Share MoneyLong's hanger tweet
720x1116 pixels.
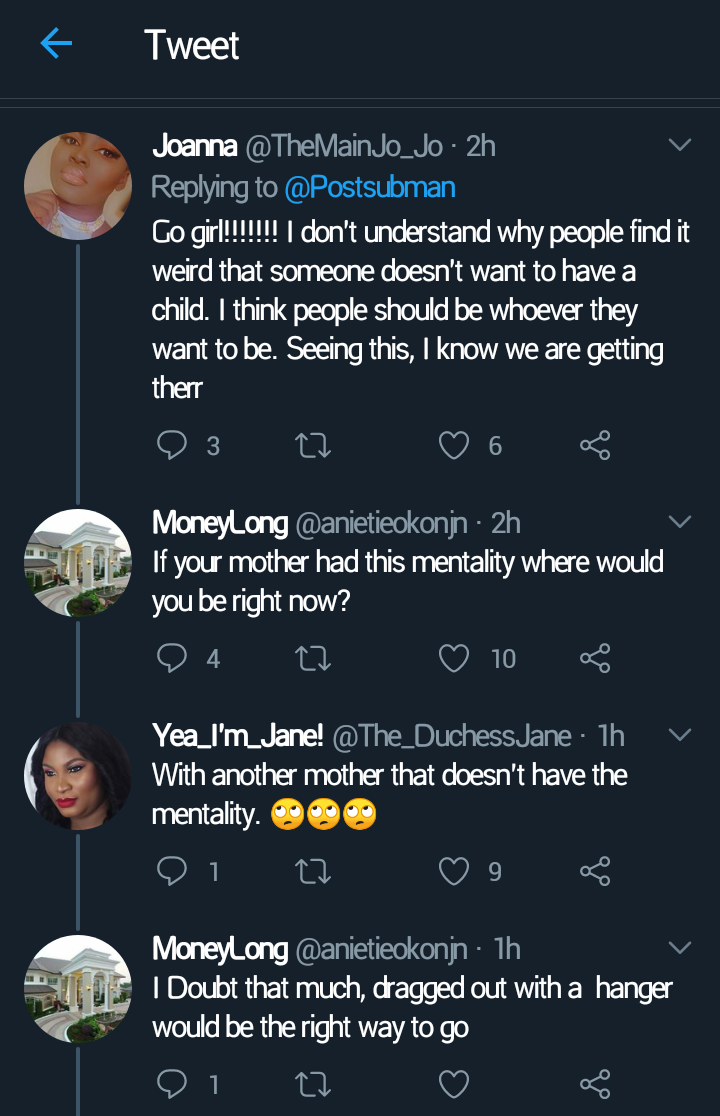click(x=595, y=1084)
